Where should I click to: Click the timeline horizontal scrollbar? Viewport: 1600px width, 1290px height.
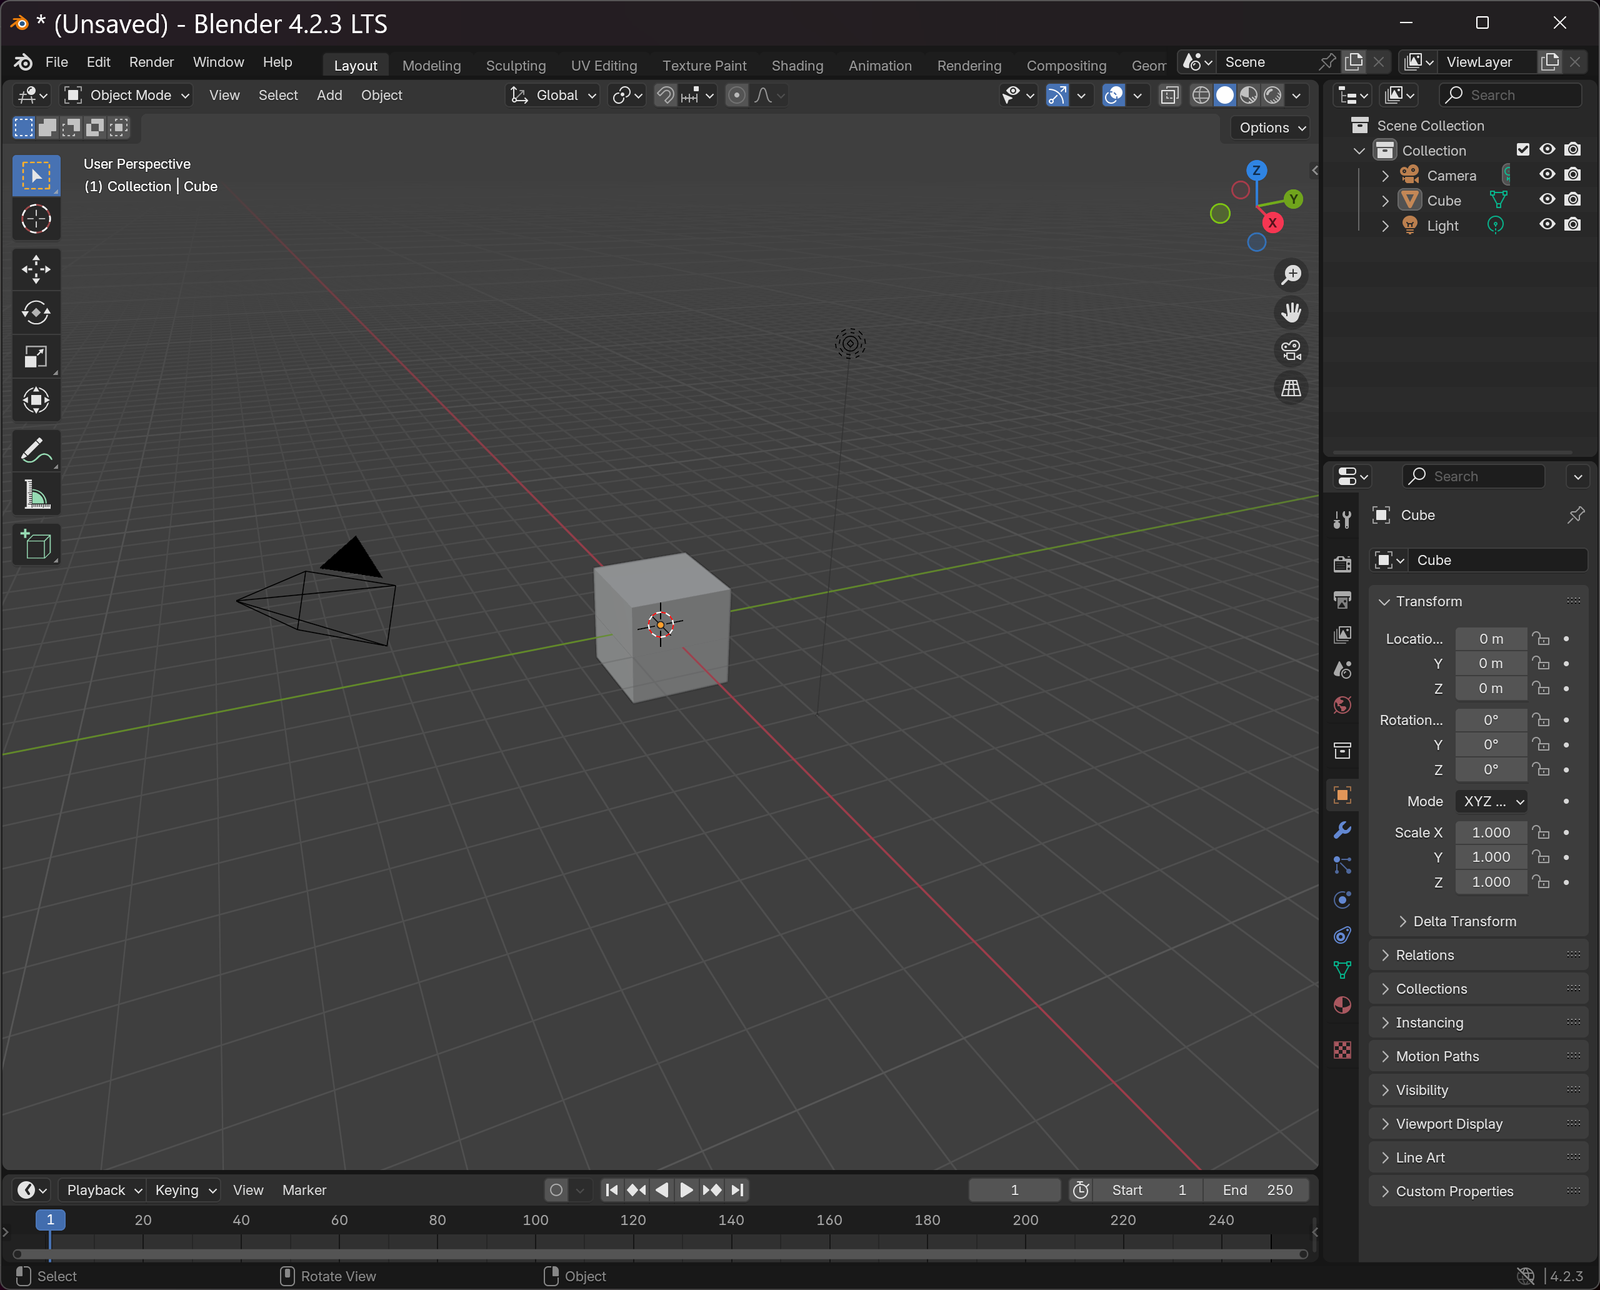[660, 1254]
